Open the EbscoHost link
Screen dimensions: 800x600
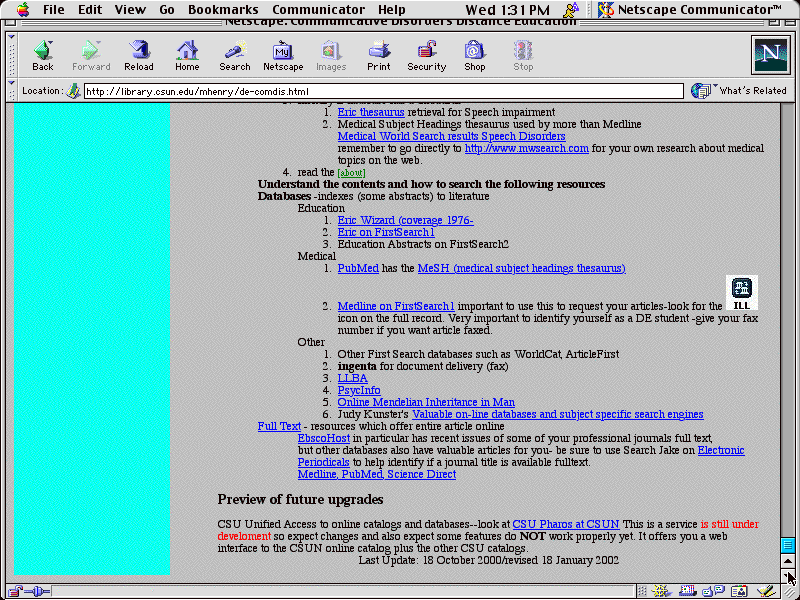coord(324,438)
